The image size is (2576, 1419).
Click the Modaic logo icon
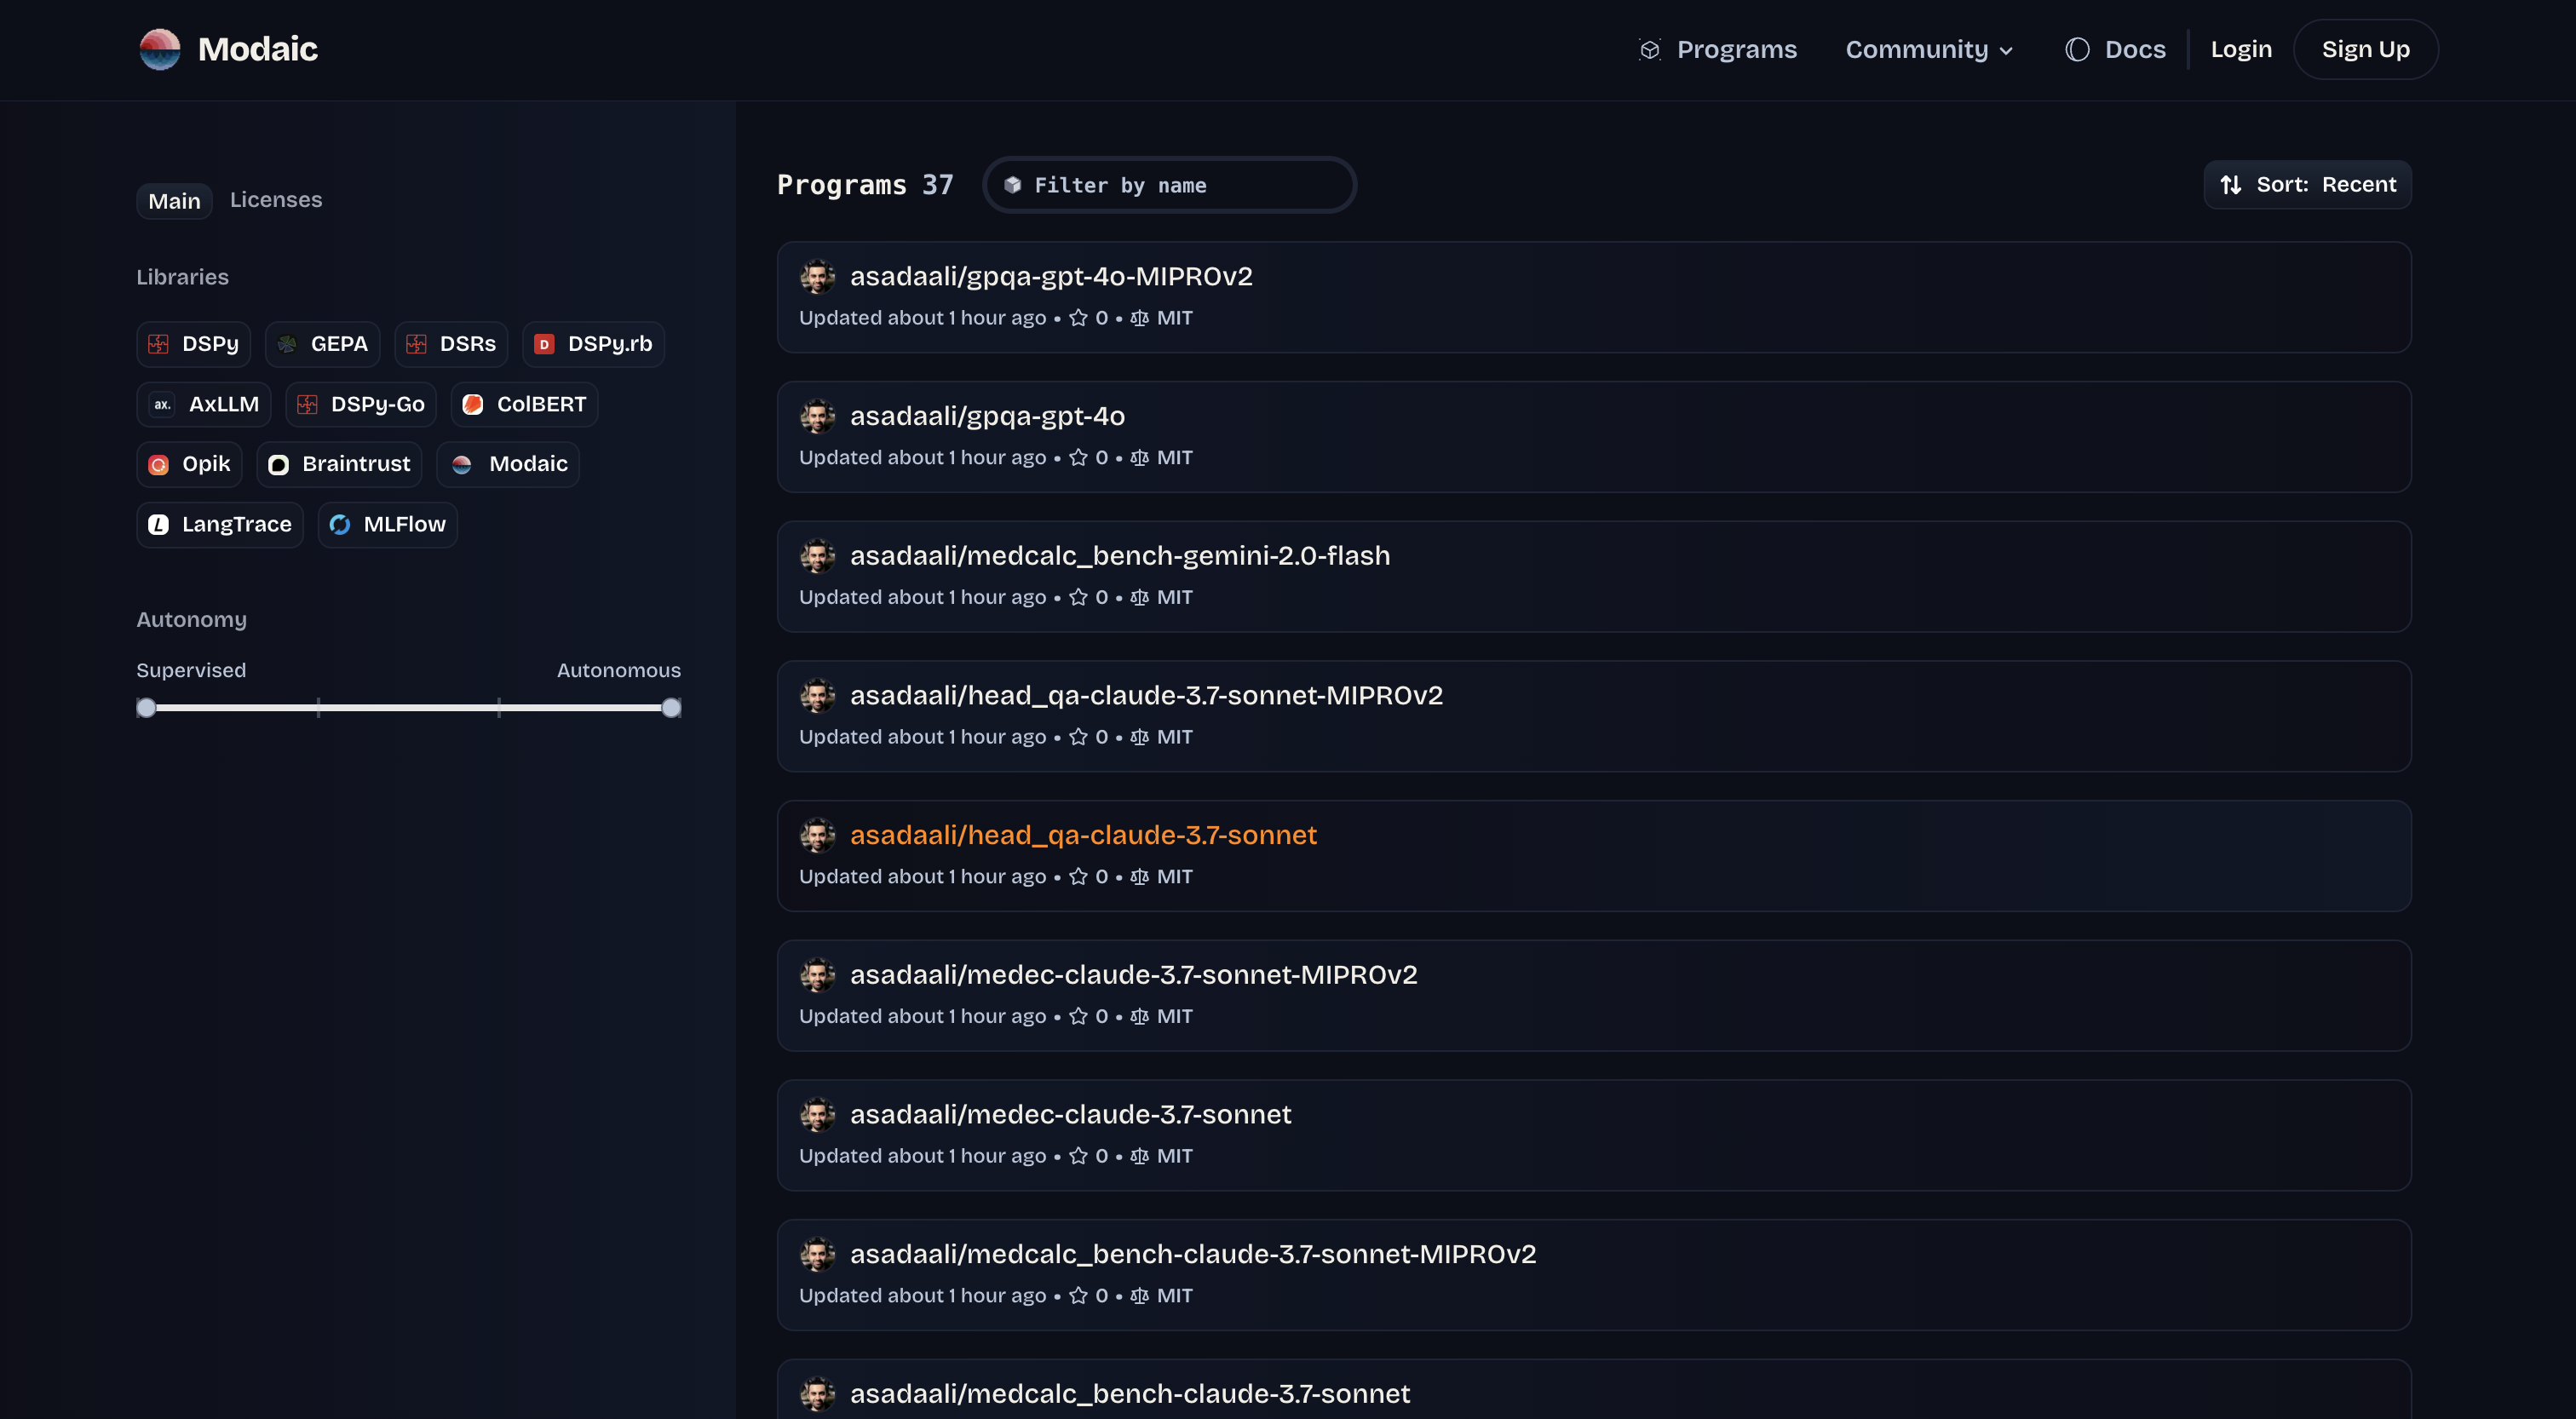point(159,49)
